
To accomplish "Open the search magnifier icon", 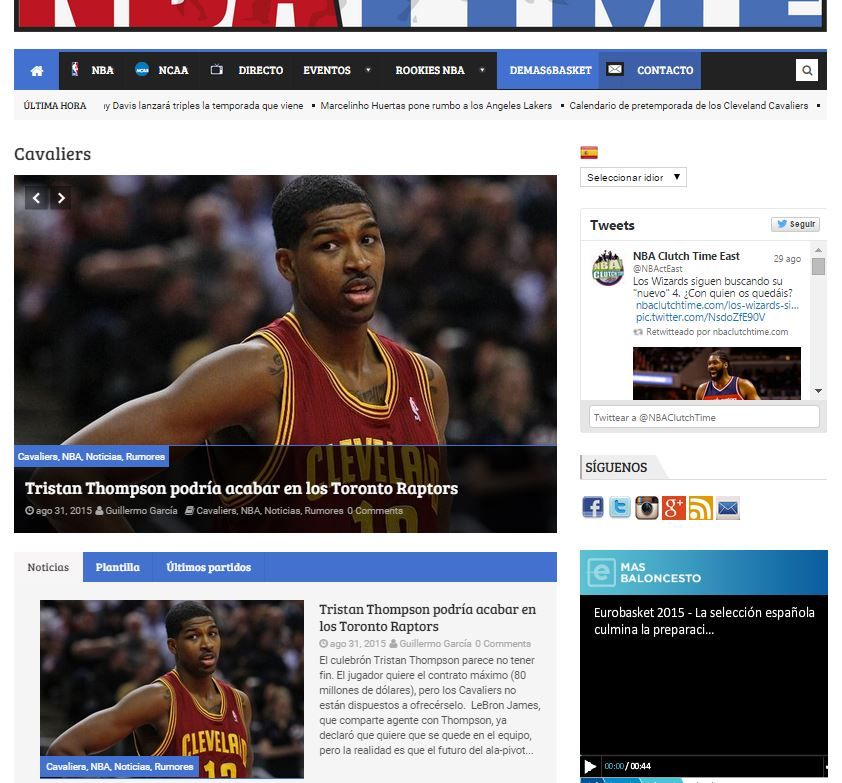I will click(807, 70).
